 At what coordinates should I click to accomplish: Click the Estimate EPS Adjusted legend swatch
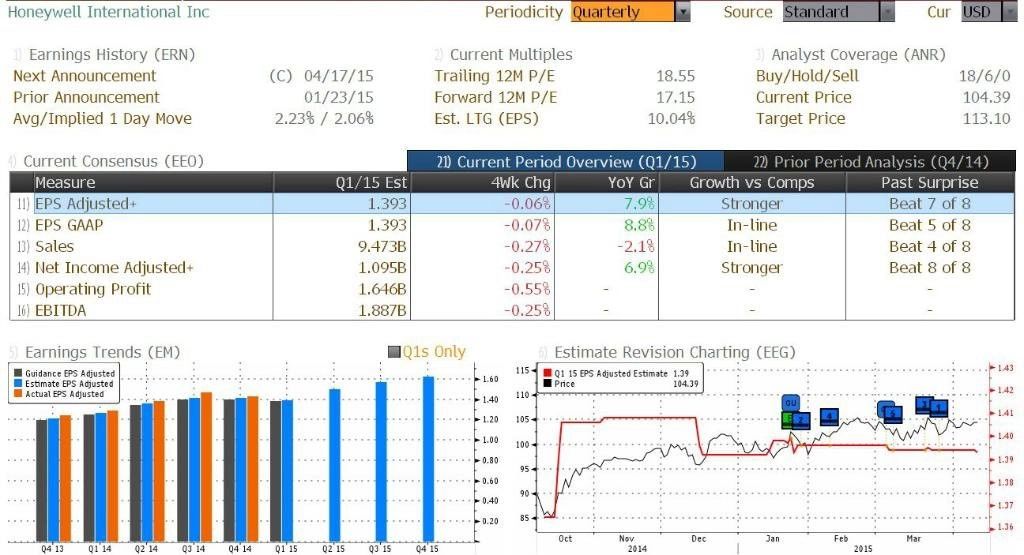pyautogui.click(x=18, y=384)
